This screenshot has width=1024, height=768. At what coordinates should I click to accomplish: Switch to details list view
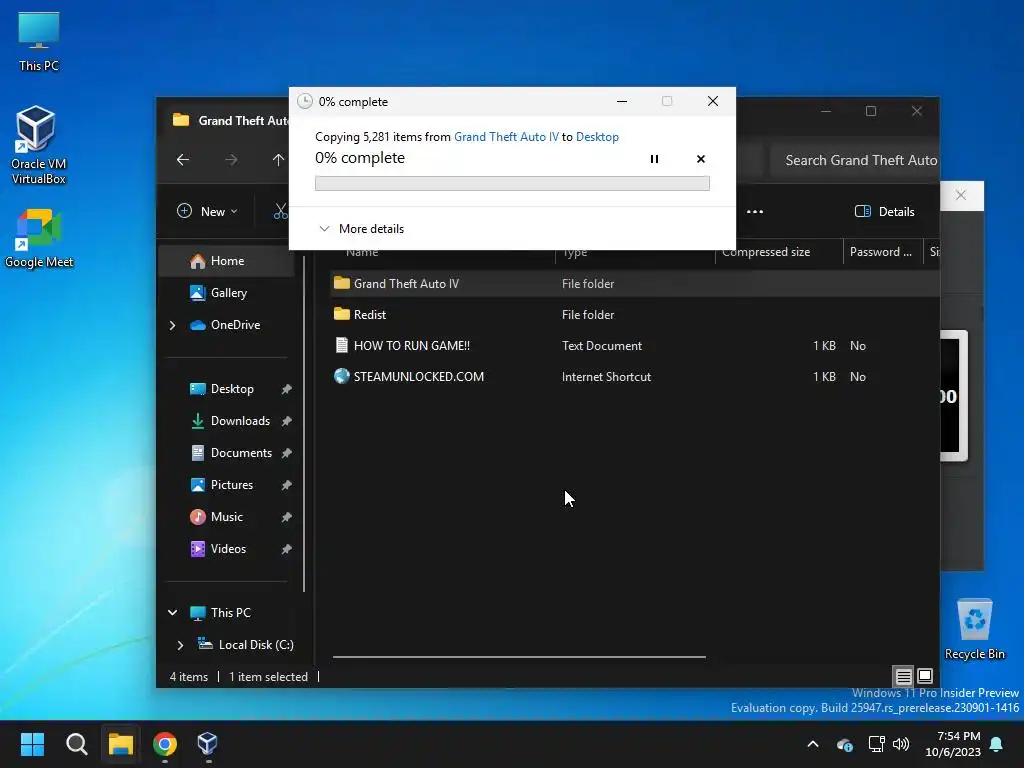903,676
